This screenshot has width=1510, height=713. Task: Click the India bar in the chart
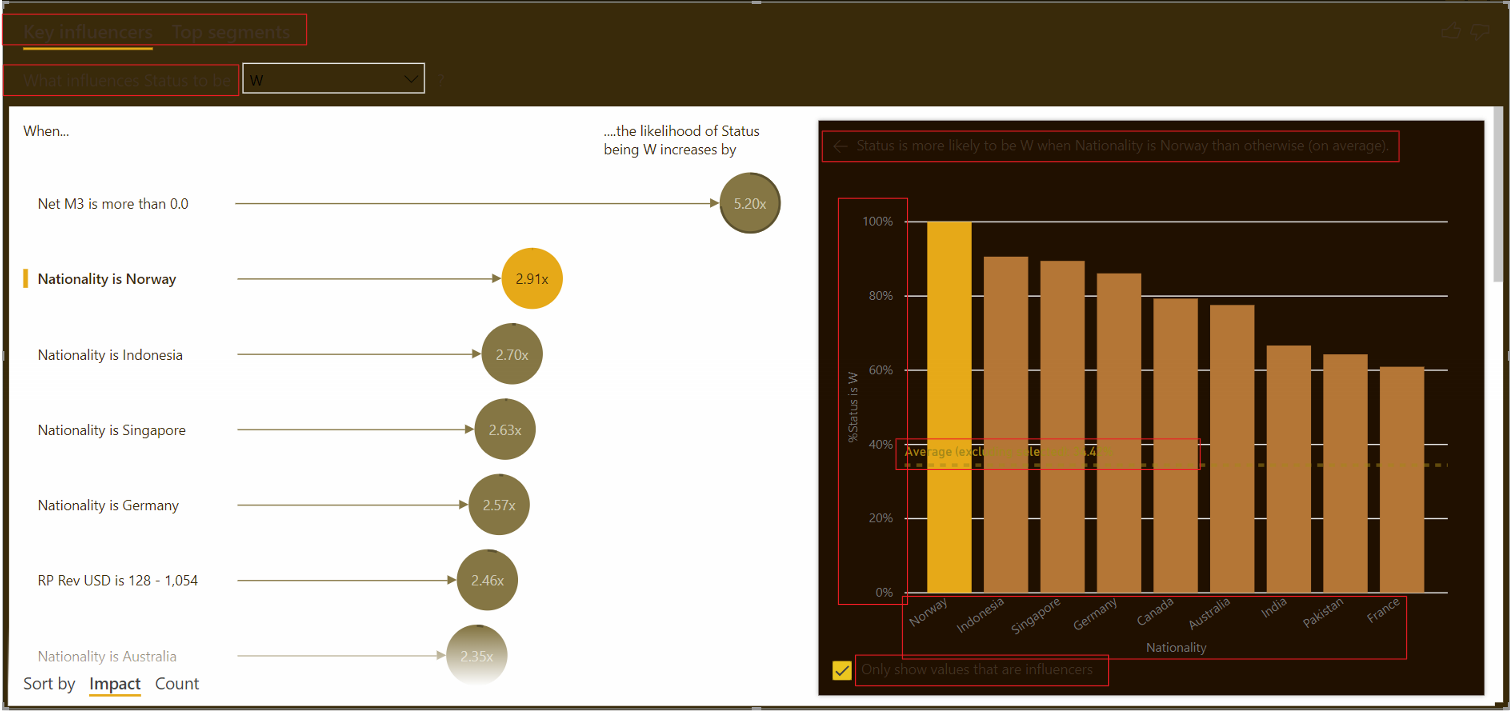(x=1288, y=469)
